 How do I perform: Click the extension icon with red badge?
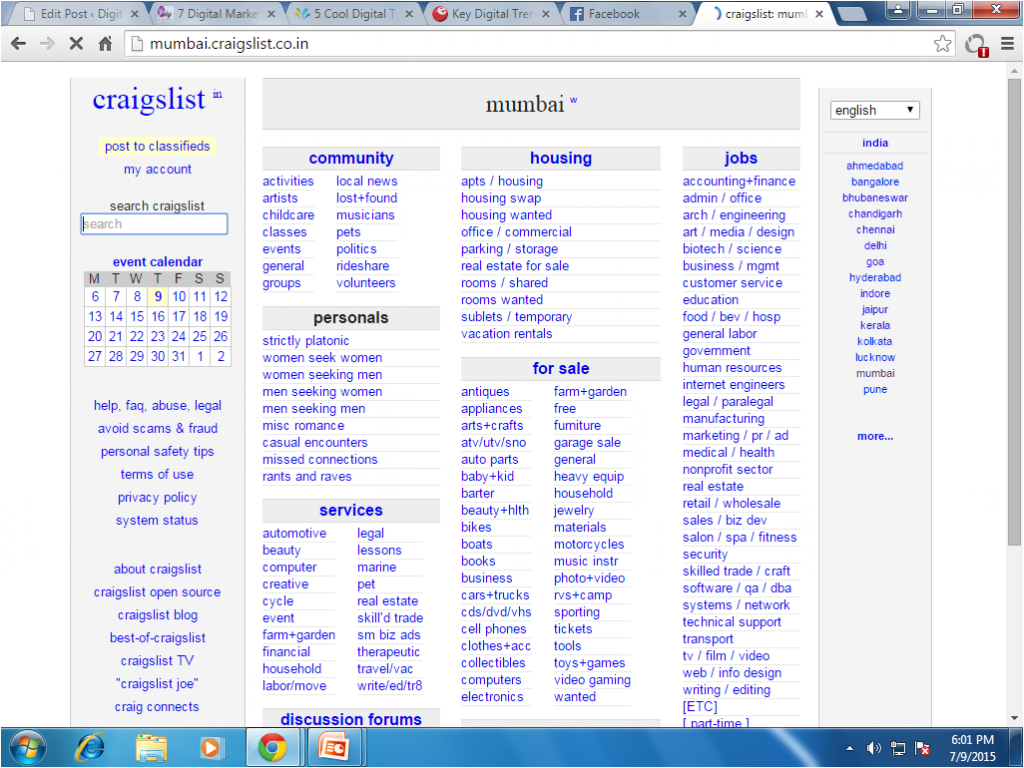point(976,45)
